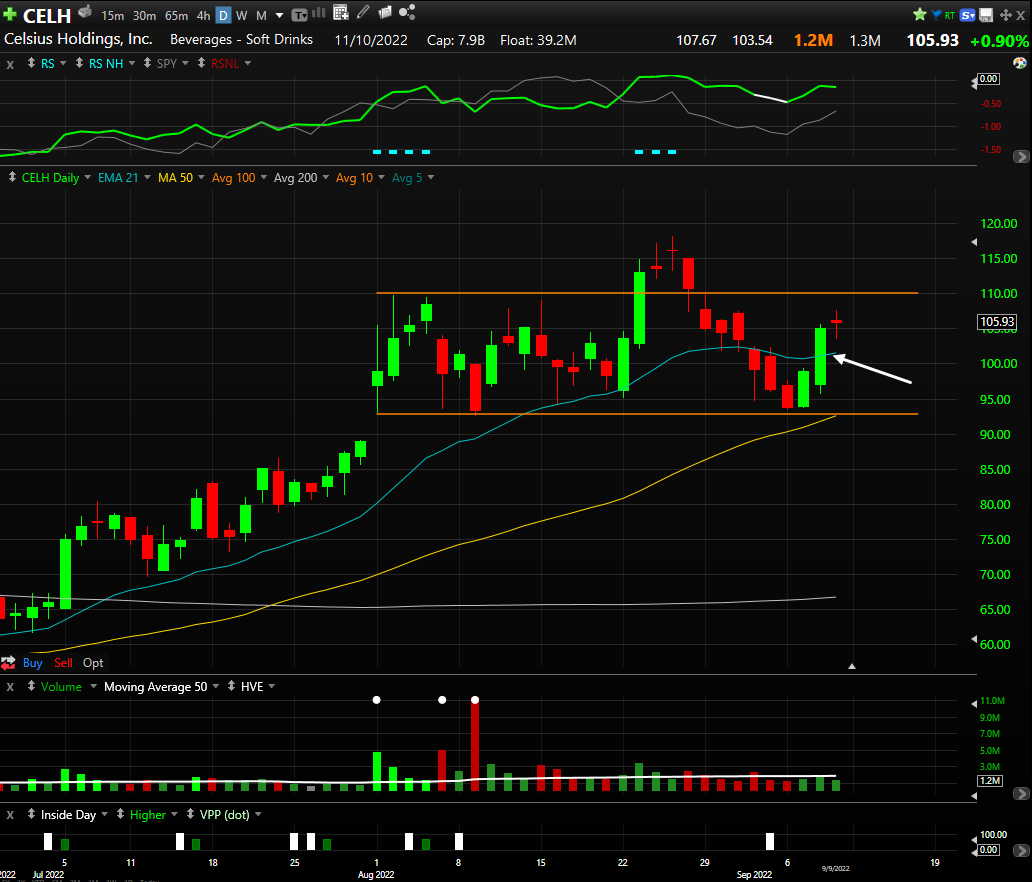Click the 105.93 price axis label

tap(997, 321)
